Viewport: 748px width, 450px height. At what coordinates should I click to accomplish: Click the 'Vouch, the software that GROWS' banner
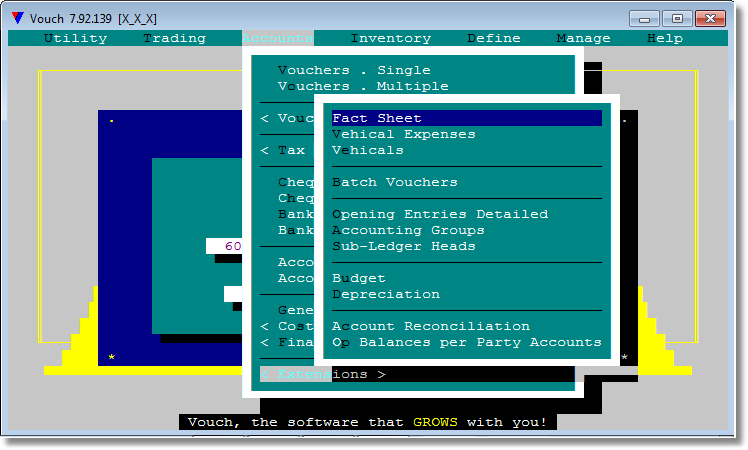[x=367, y=422]
